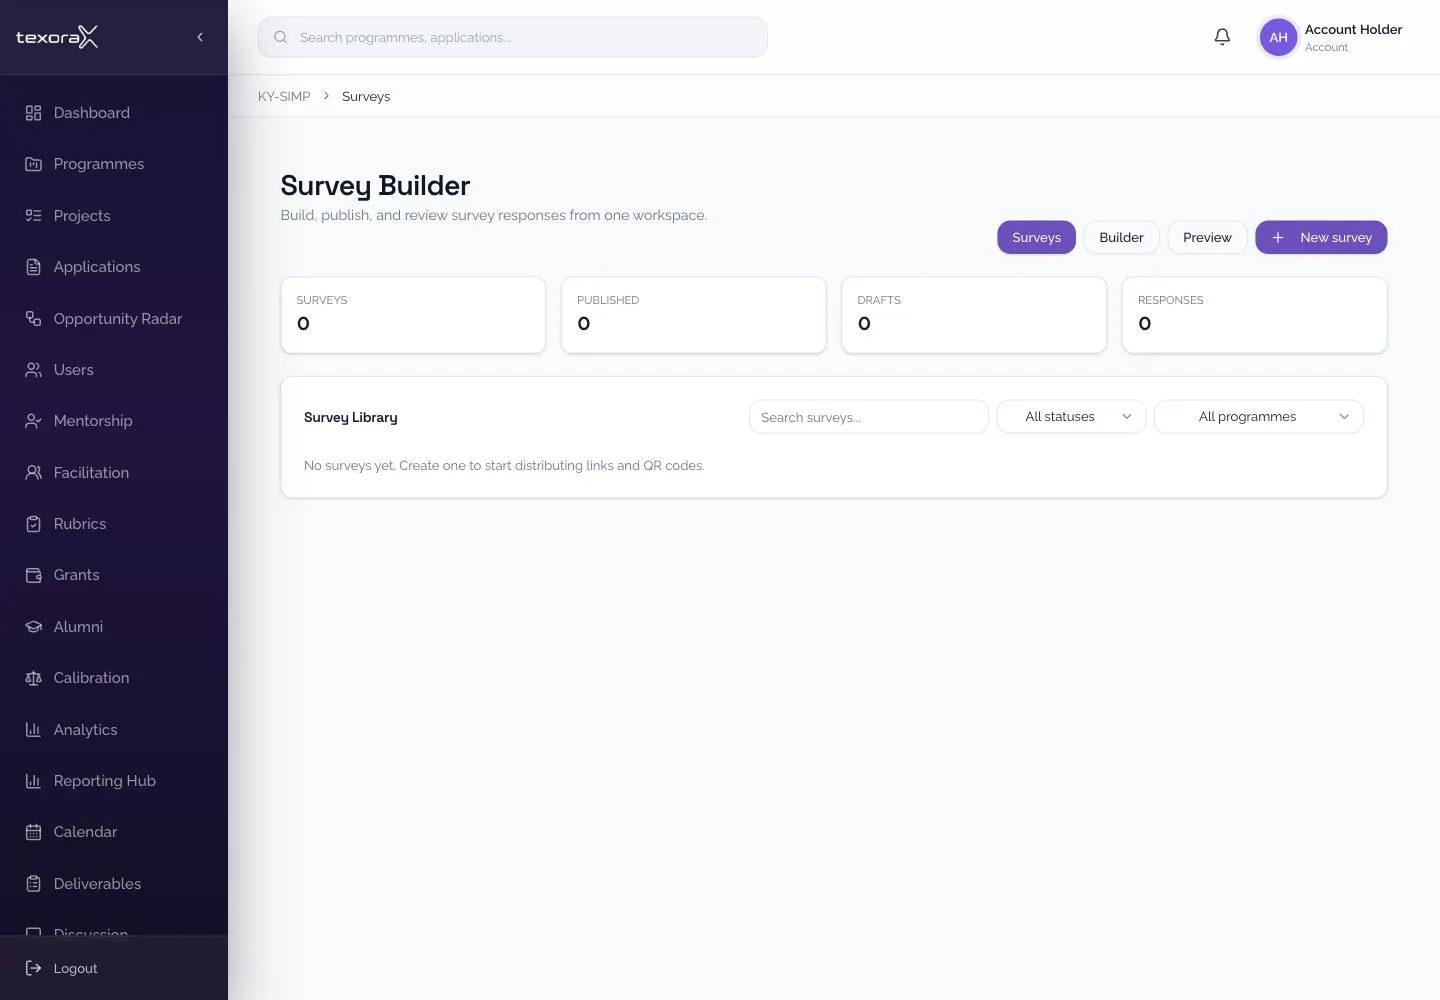
Task: Click the Surveys breadcrumb text
Action: point(366,97)
